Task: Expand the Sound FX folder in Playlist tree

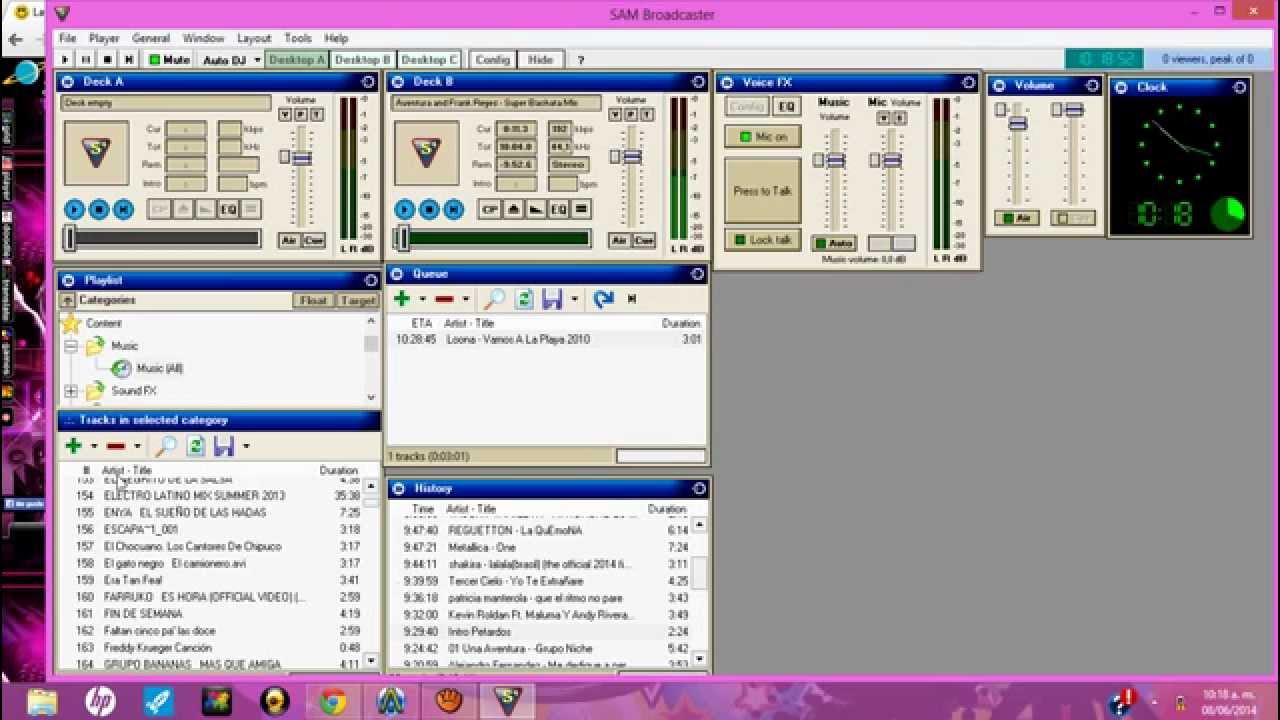Action: 71,391
